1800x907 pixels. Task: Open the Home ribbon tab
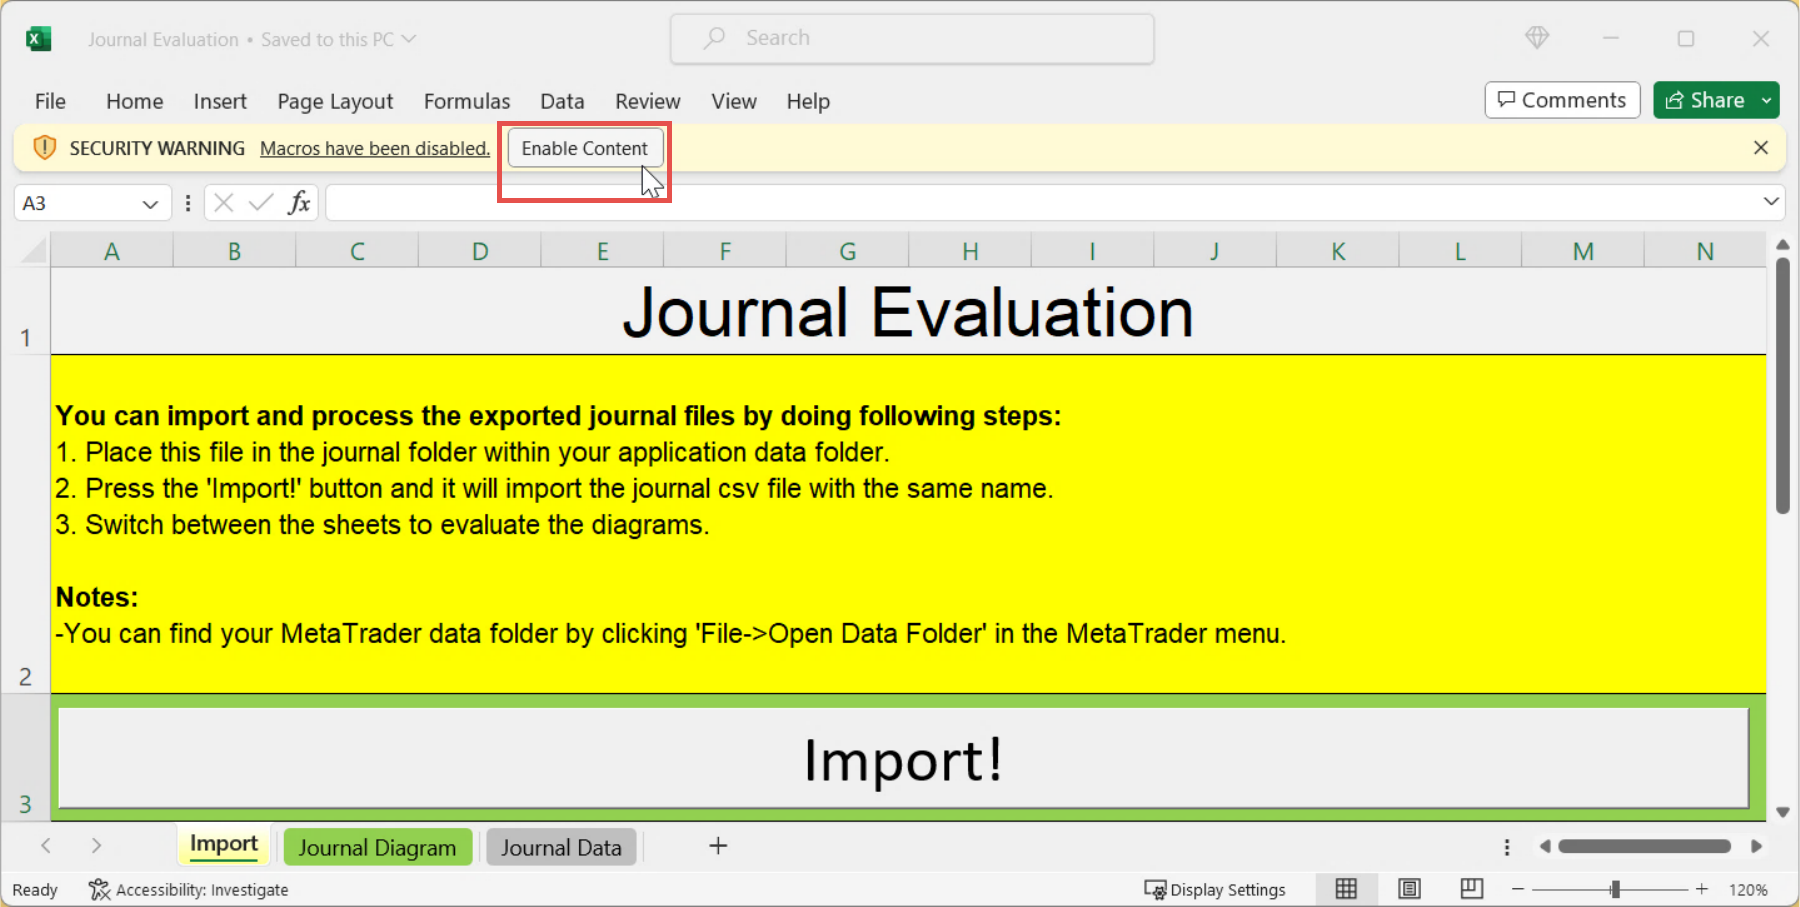pos(134,101)
